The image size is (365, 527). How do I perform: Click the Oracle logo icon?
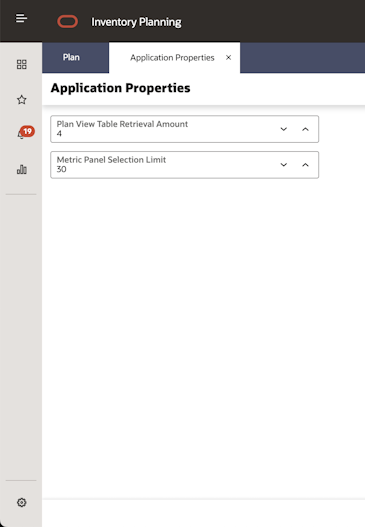point(68,22)
